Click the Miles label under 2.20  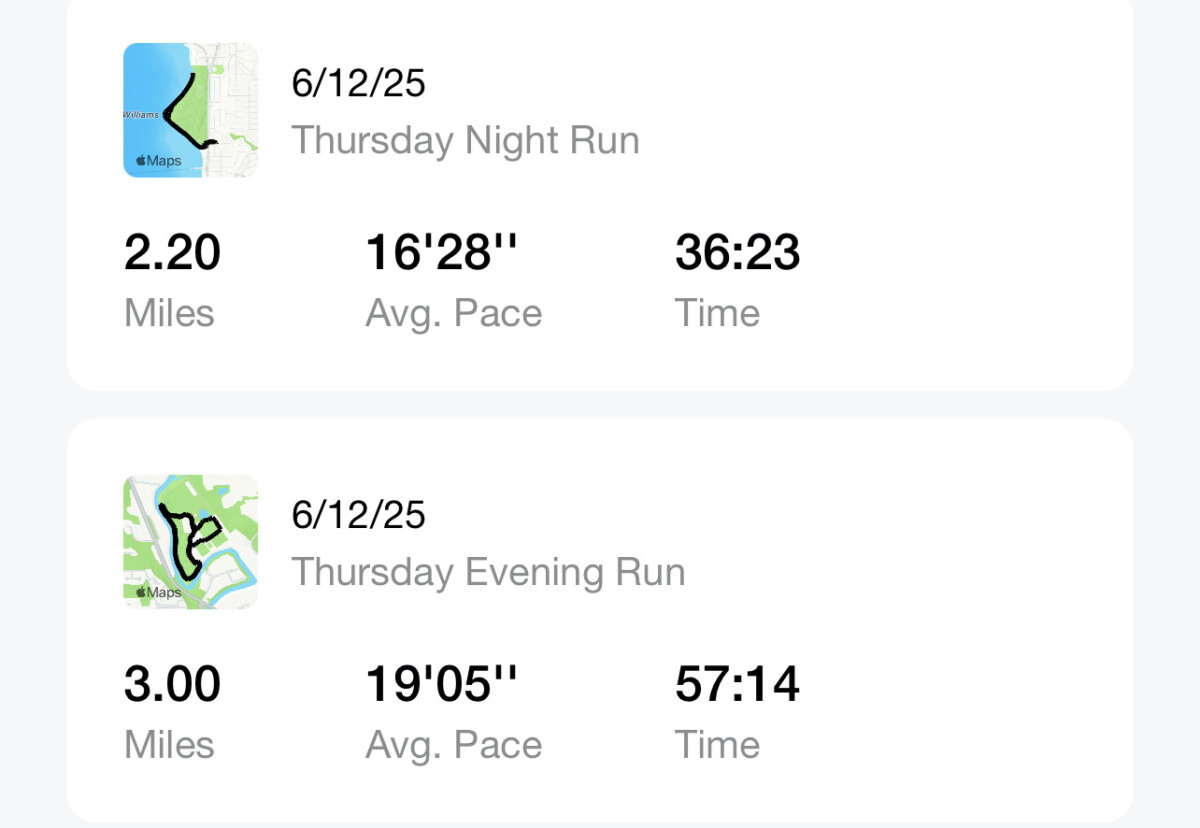click(x=169, y=313)
